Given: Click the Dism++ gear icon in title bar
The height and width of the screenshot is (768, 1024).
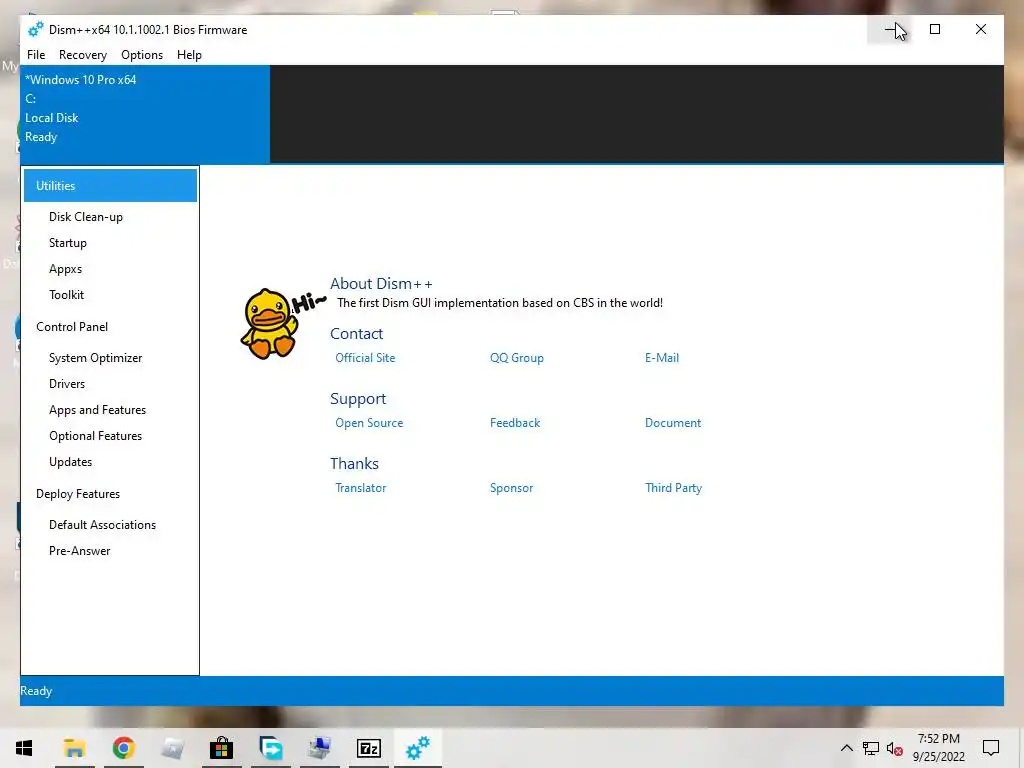Looking at the screenshot, I should click(35, 29).
